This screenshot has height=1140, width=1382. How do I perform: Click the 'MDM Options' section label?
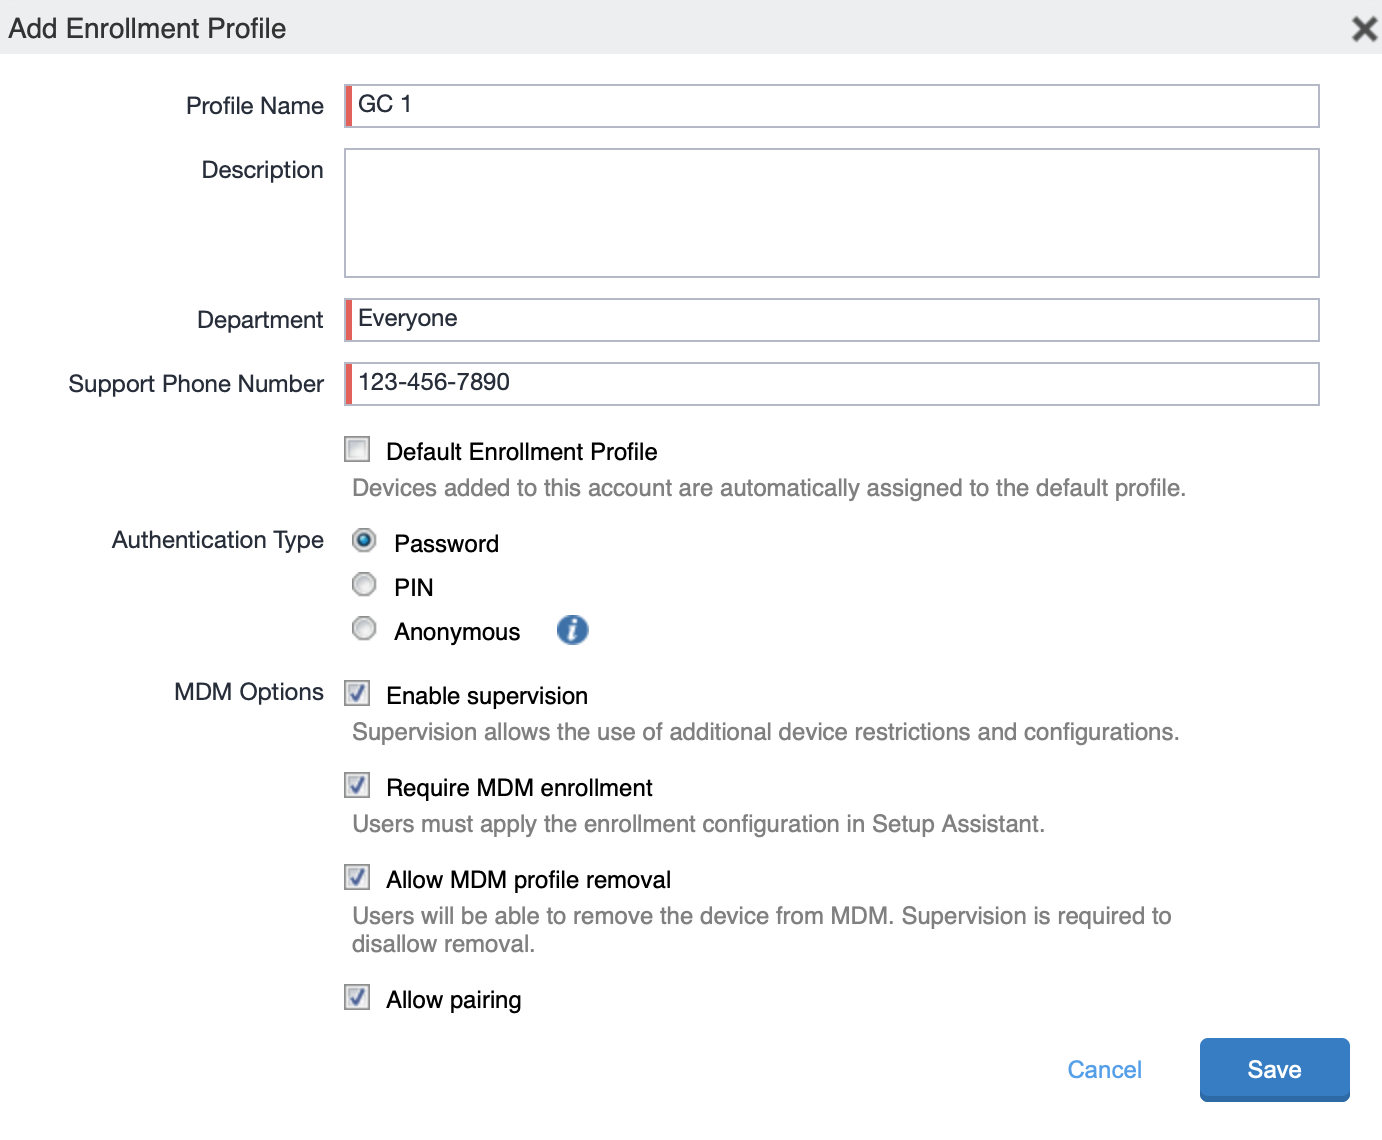click(x=248, y=692)
